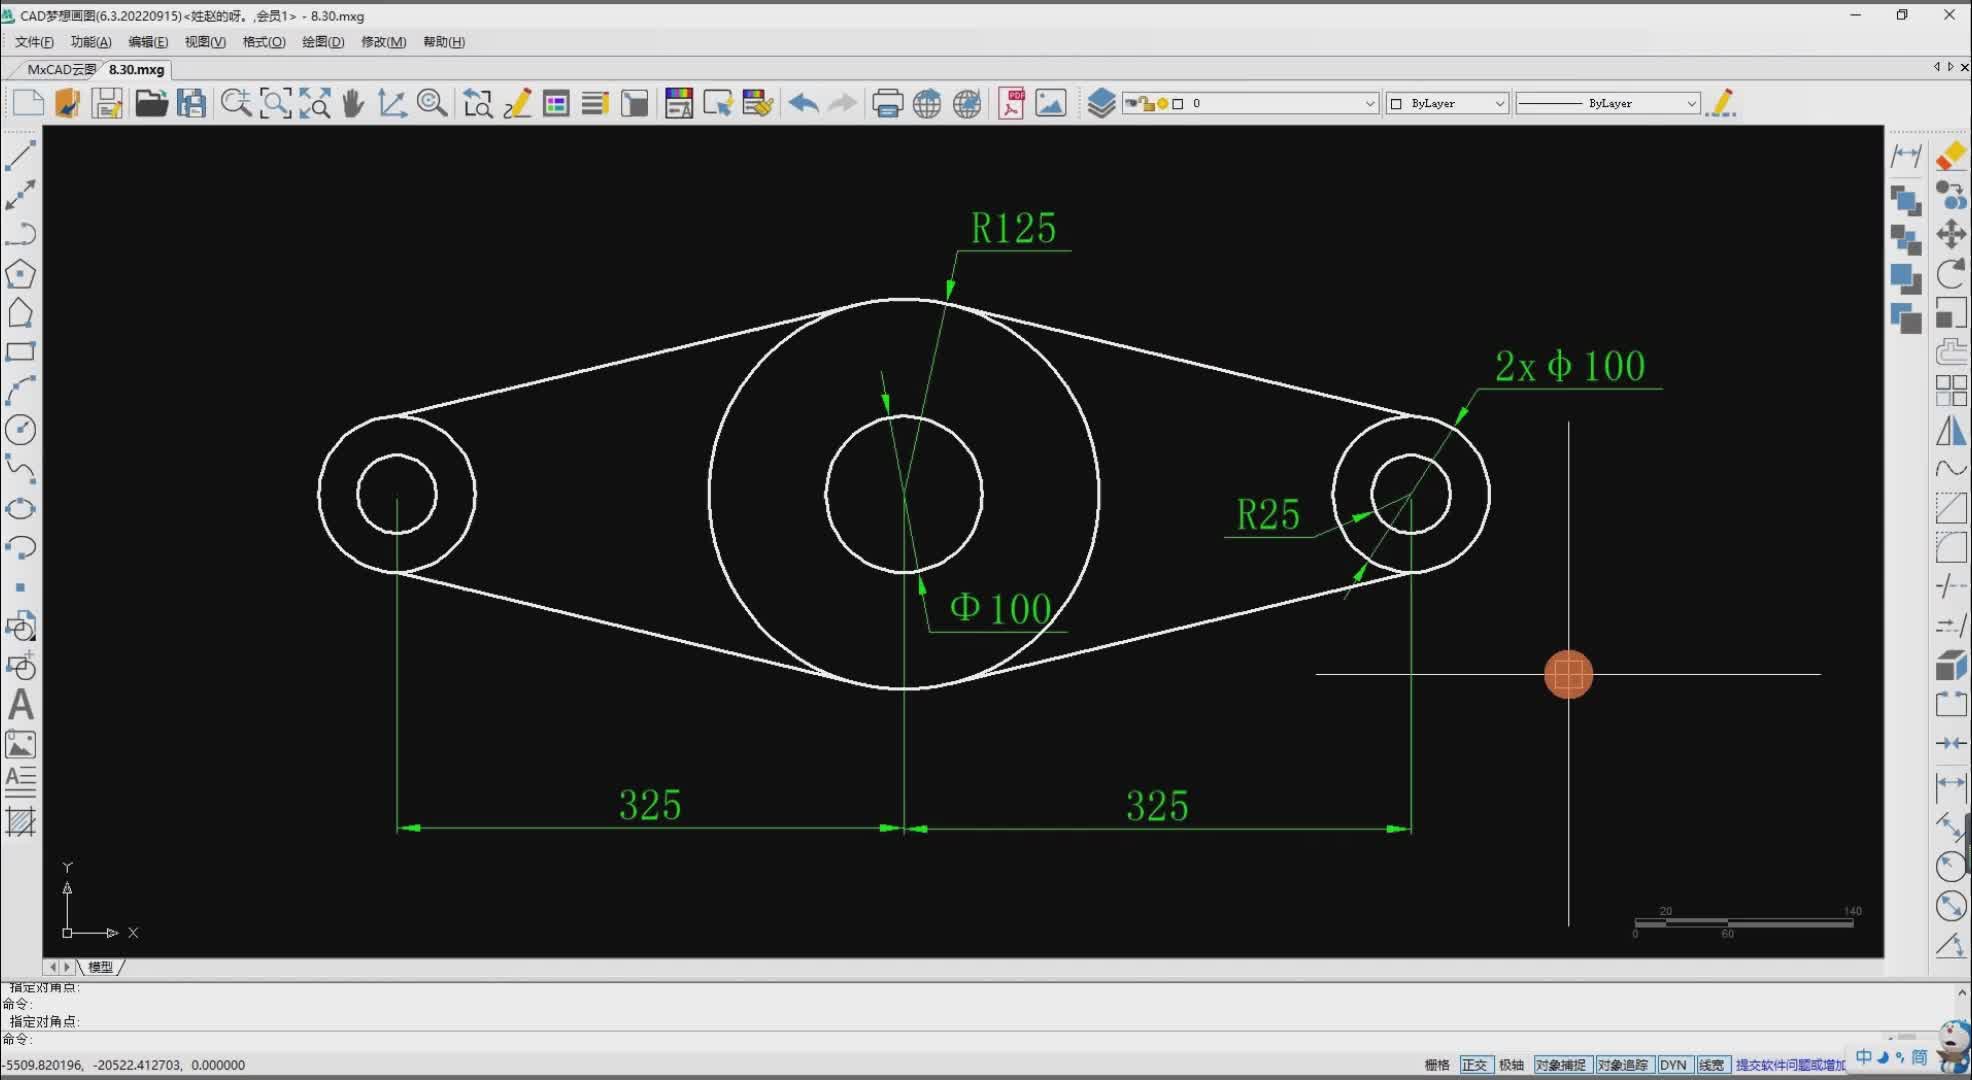The width and height of the screenshot is (1972, 1080).
Task: Click the Insert image icon in top toolbar
Action: click(1050, 103)
